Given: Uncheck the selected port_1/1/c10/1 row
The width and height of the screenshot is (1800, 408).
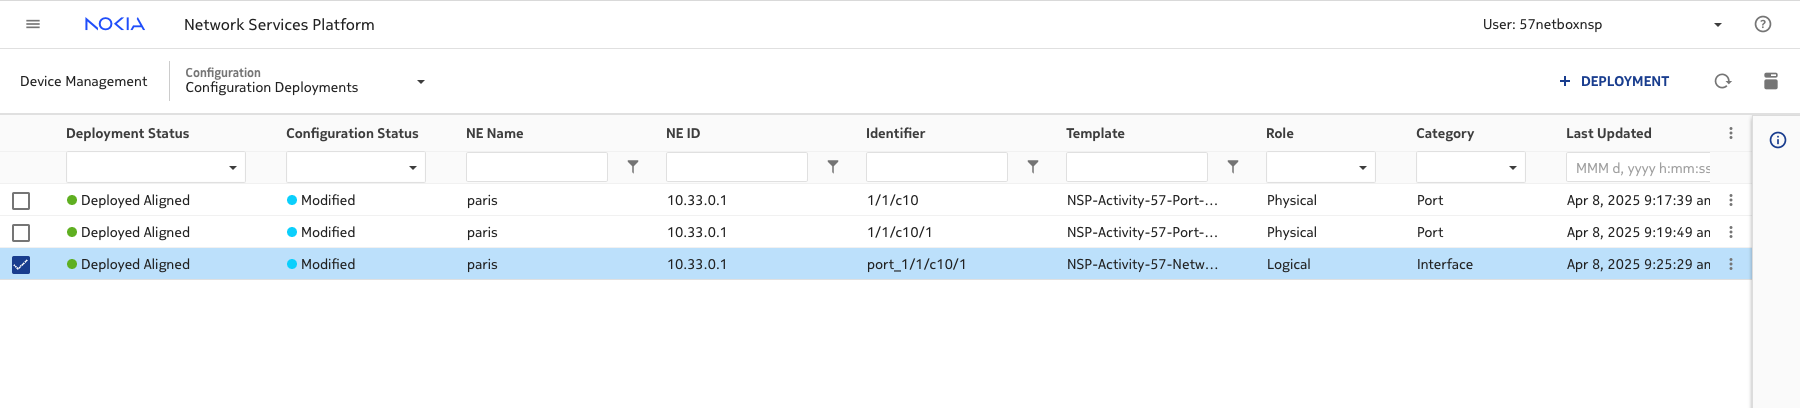Looking at the screenshot, I should [21, 265].
